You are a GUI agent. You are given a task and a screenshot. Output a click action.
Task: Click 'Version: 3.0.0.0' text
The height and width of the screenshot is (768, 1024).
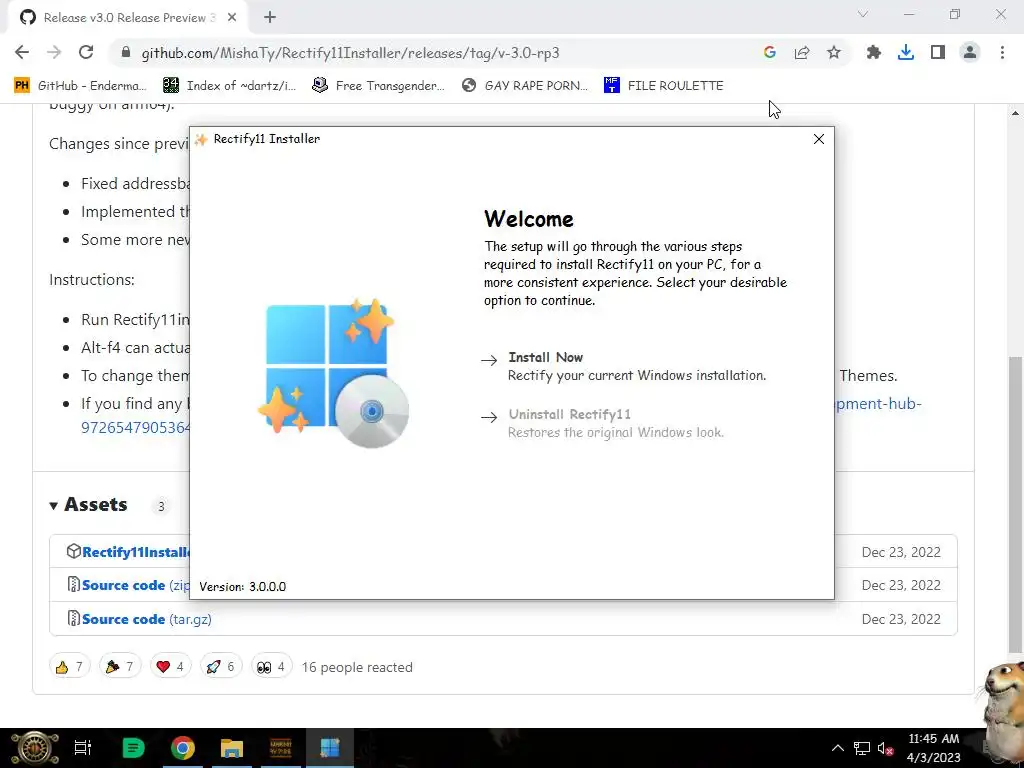coord(242,586)
